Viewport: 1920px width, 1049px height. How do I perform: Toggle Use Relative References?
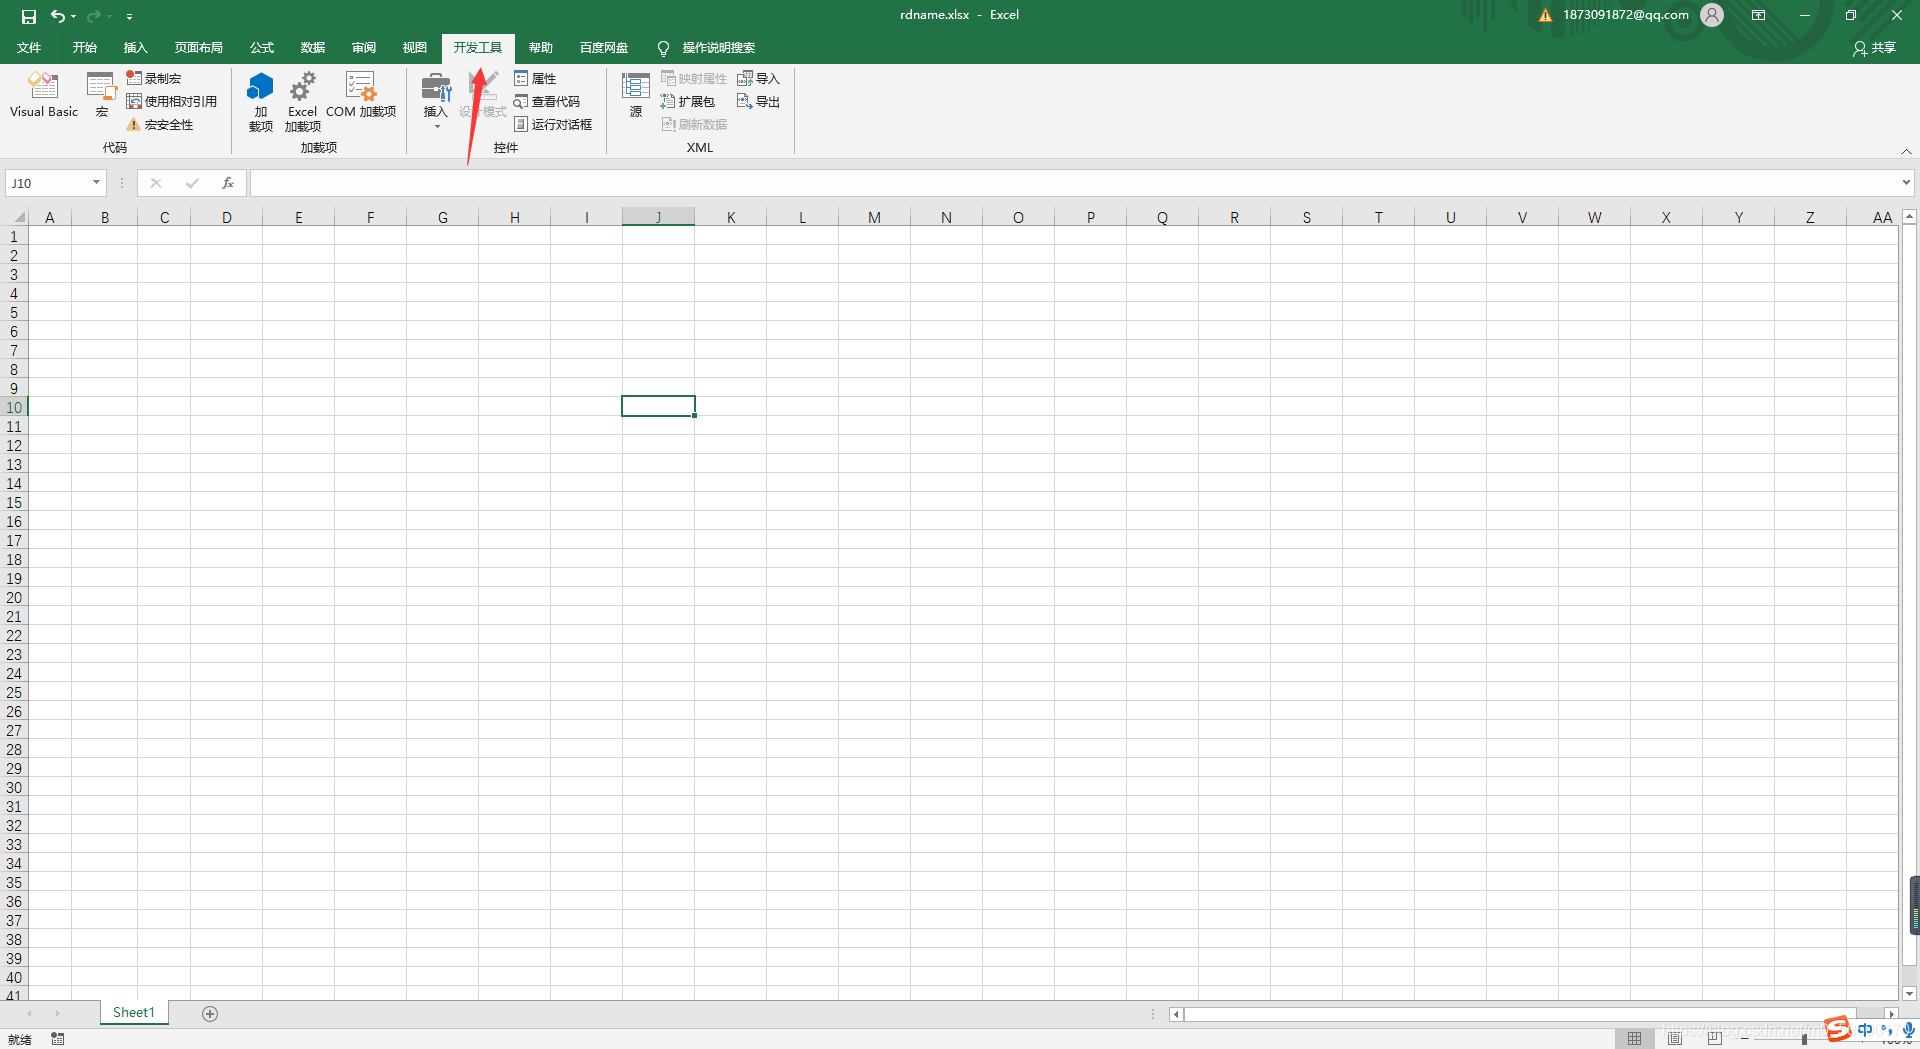(x=172, y=101)
